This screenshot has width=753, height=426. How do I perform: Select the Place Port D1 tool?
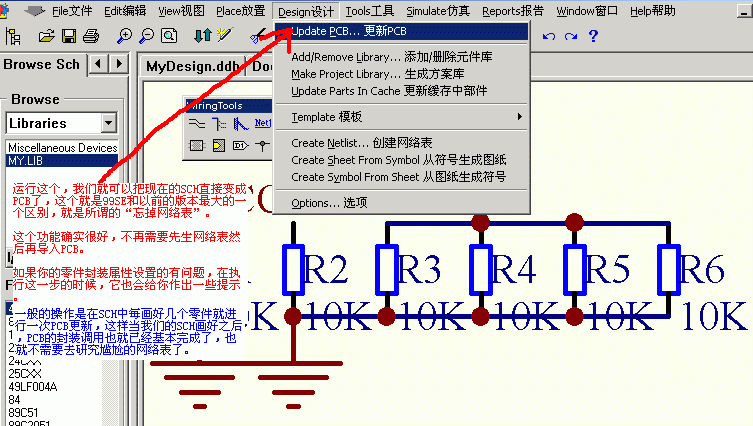tap(241, 145)
